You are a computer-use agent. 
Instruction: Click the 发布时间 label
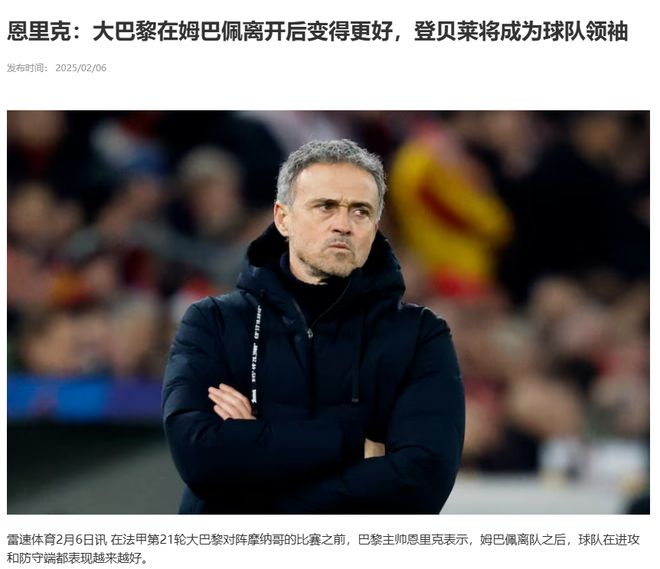tap(27, 68)
